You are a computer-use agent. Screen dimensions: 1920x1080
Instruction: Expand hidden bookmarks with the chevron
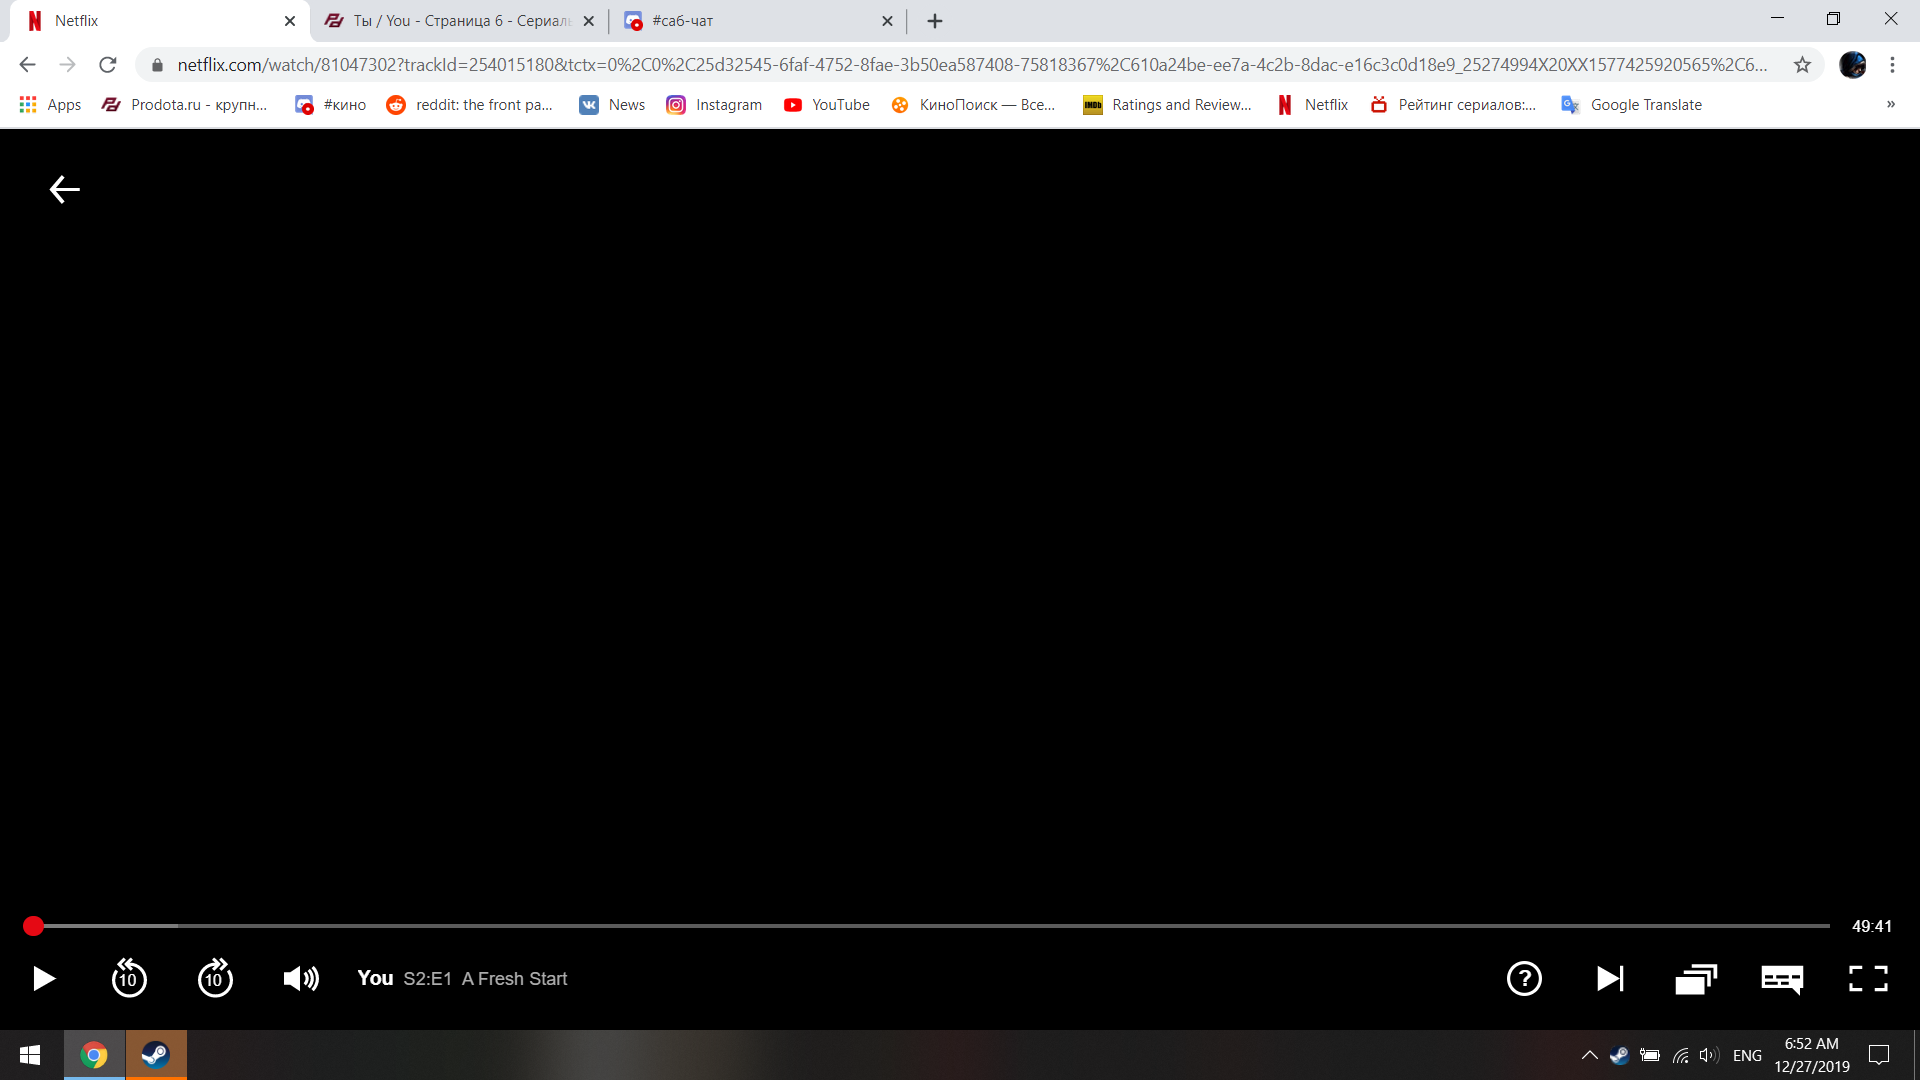point(1892,104)
